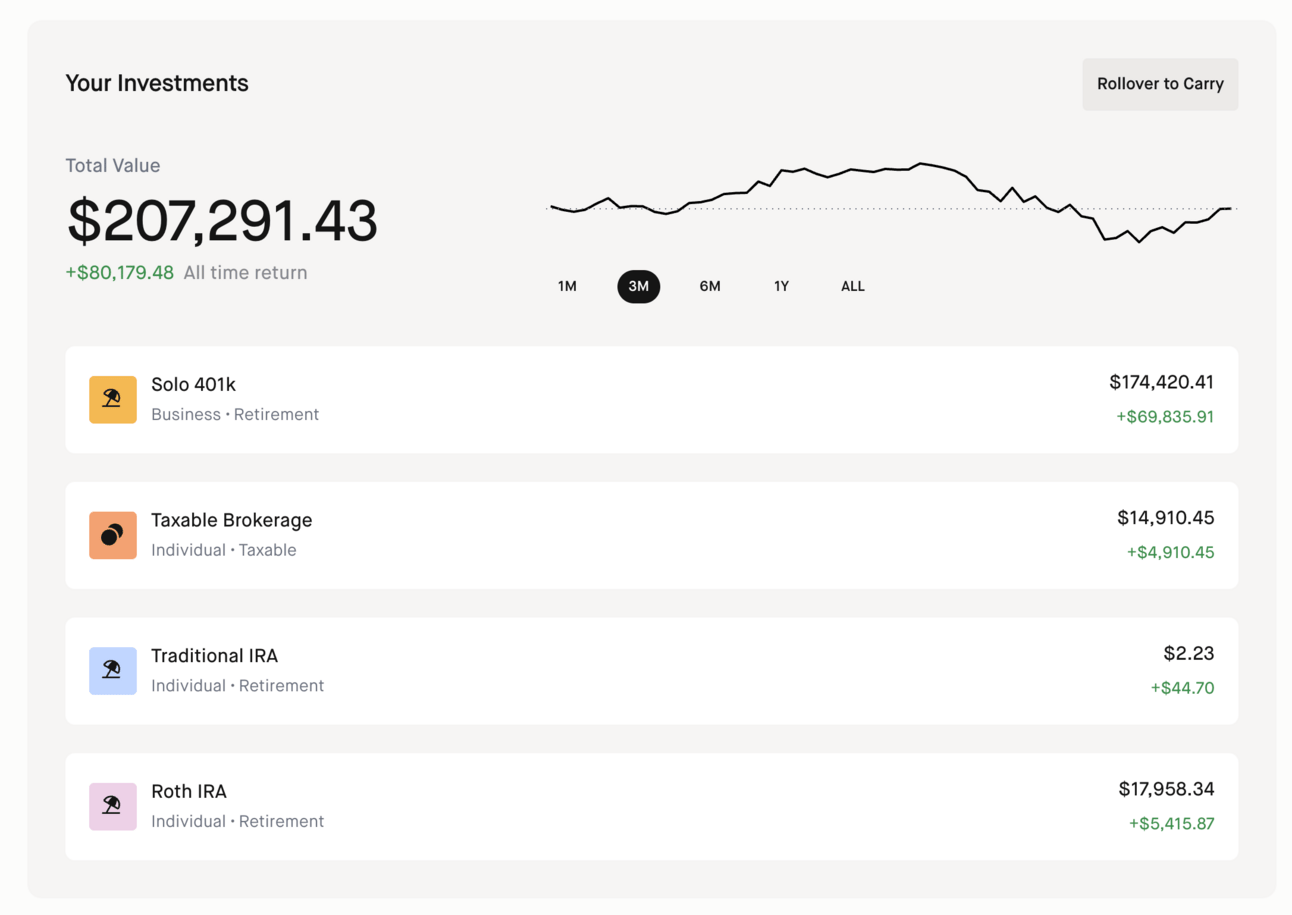Click the Traditional IRA gain +$44.70
The height and width of the screenshot is (915, 1292).
click(x=1182, y=688)
